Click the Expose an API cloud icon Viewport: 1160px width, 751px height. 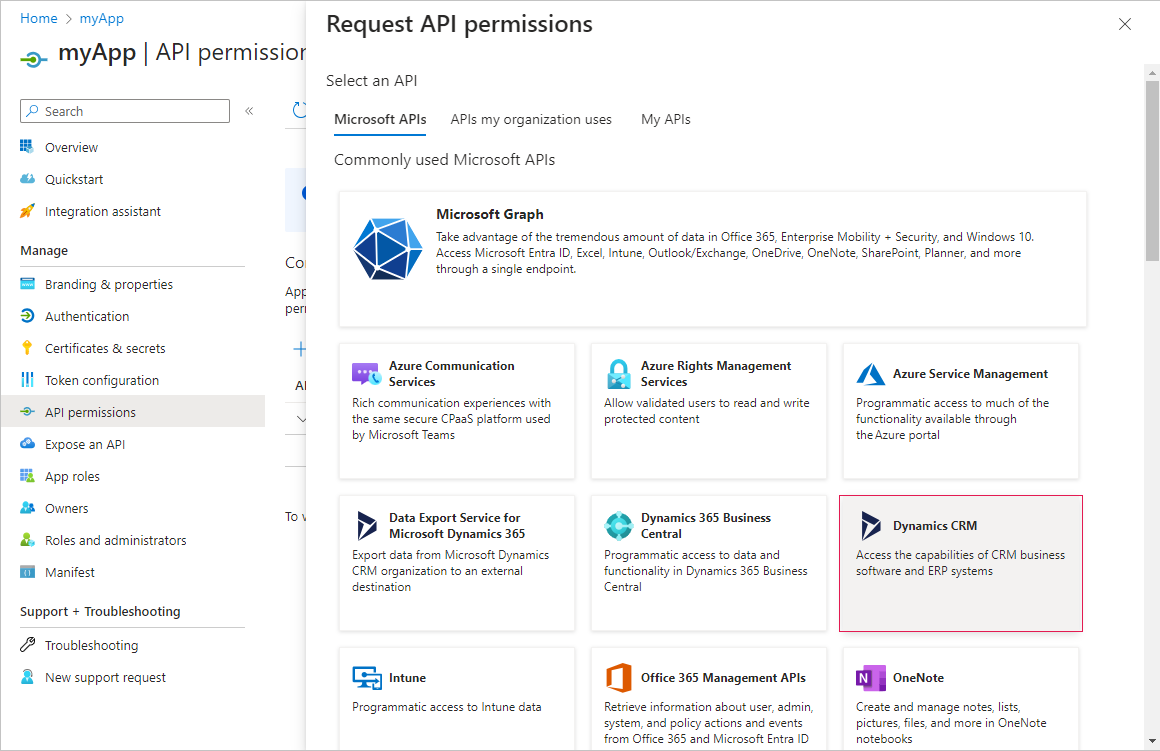27,443
